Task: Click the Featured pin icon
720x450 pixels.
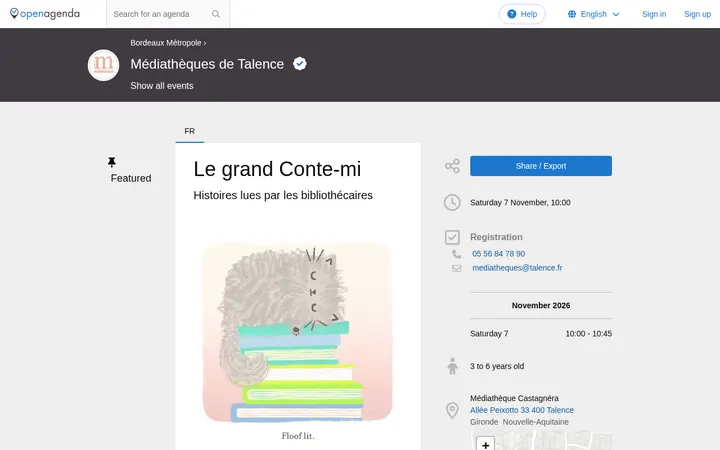Action: (112, 162)
